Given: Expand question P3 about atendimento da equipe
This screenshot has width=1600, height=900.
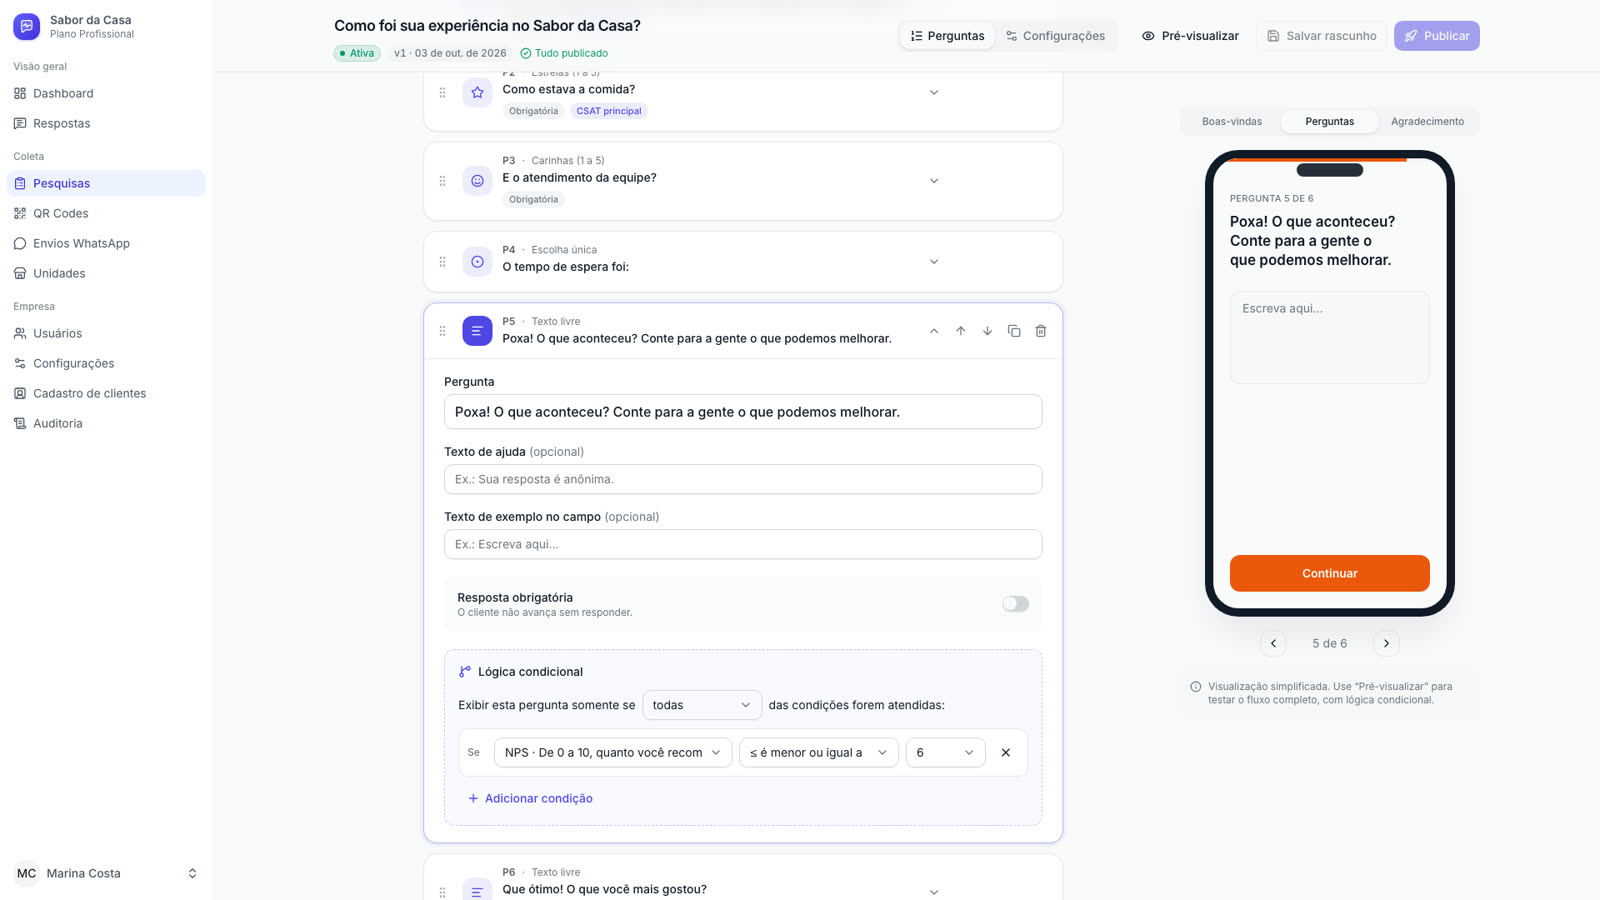Looking at the screenshot, I should [x=934, y=181].
